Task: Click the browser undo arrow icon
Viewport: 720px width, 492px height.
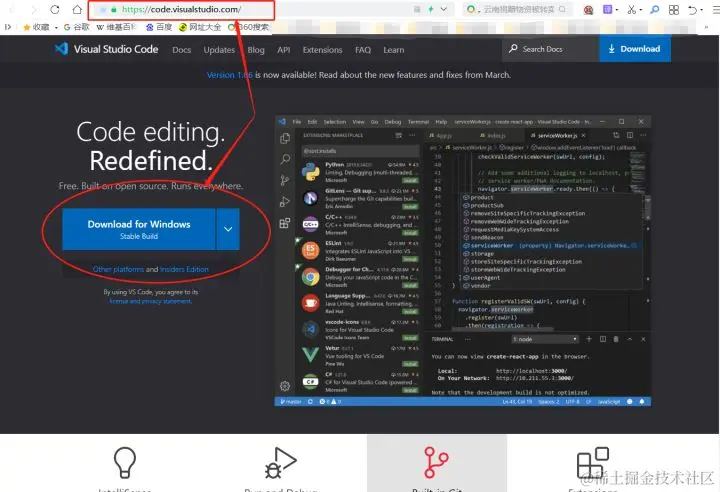Action: click(692, 10)
